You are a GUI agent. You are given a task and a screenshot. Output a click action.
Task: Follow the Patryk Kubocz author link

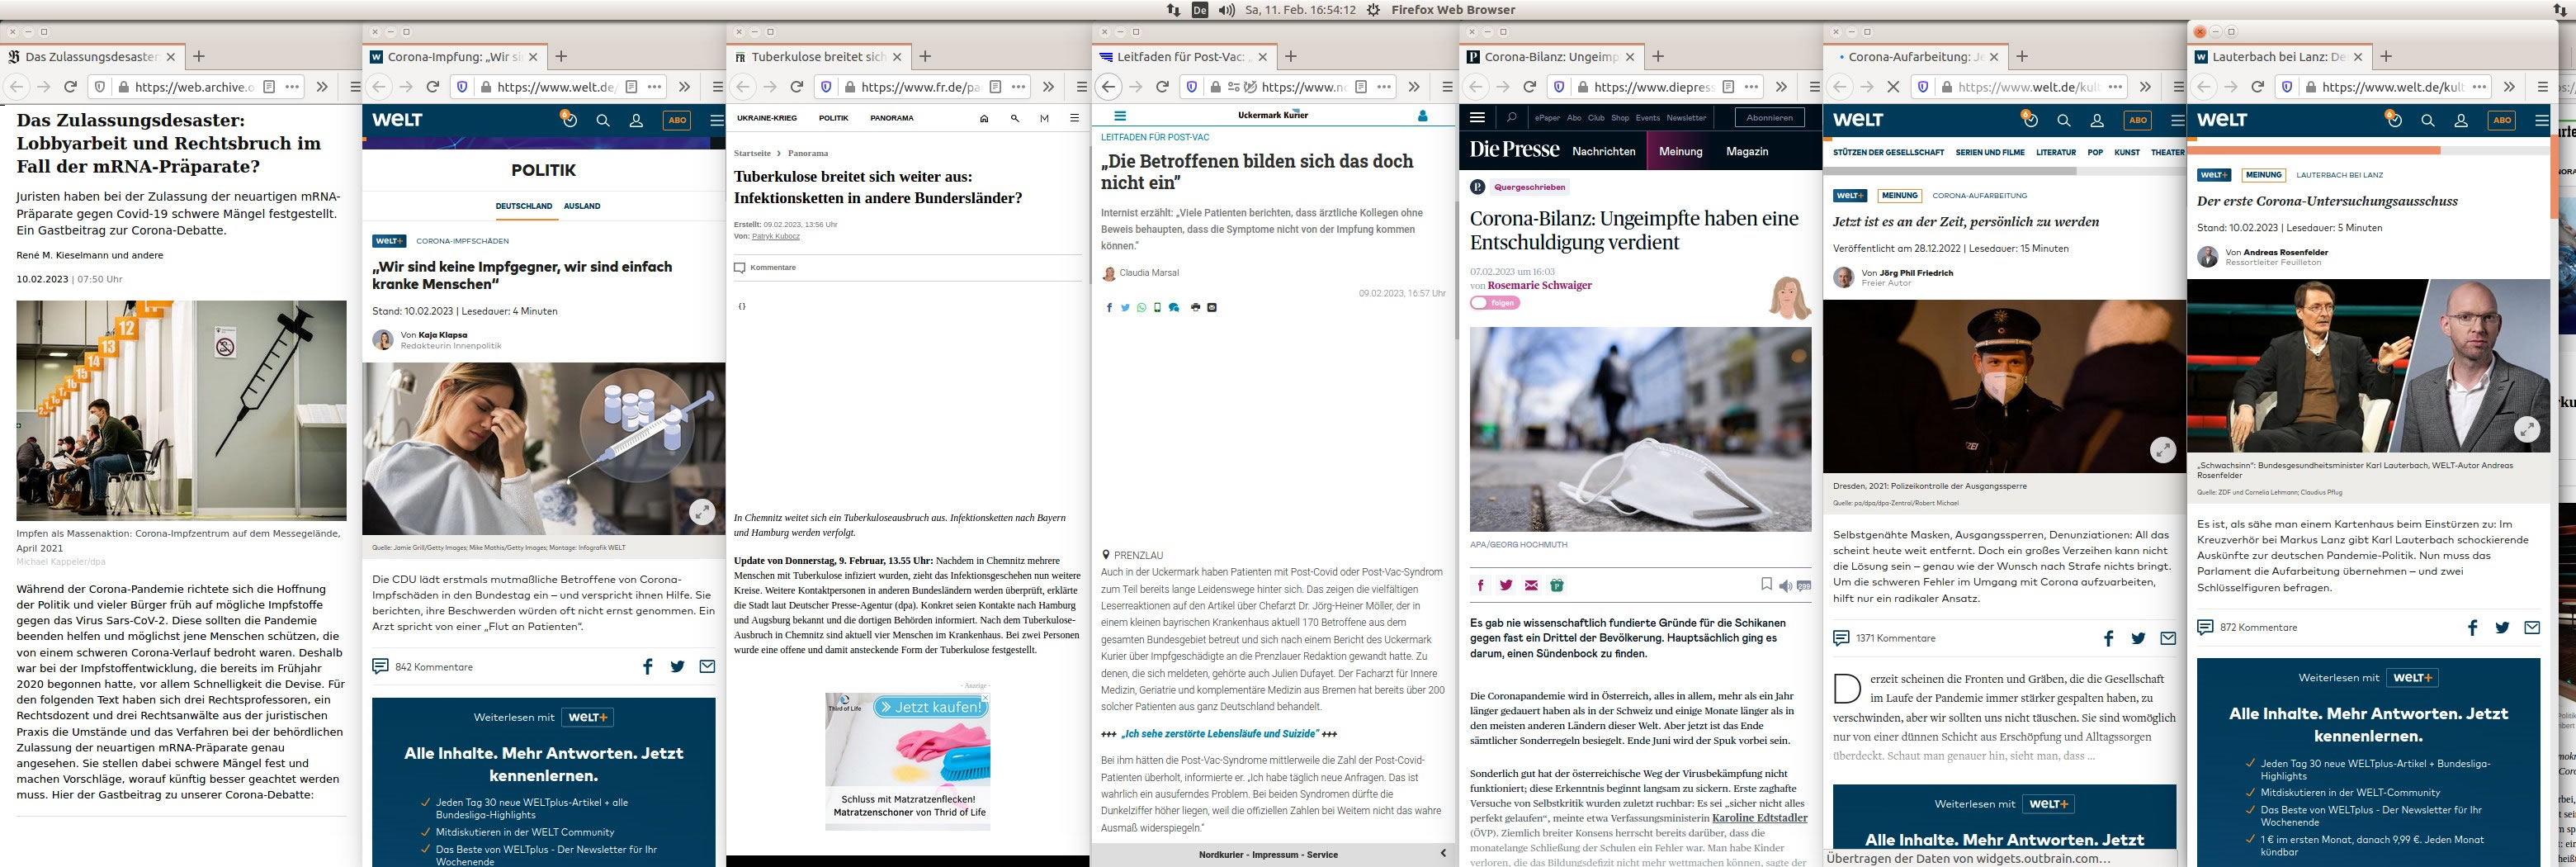click(x=775, y=236)
